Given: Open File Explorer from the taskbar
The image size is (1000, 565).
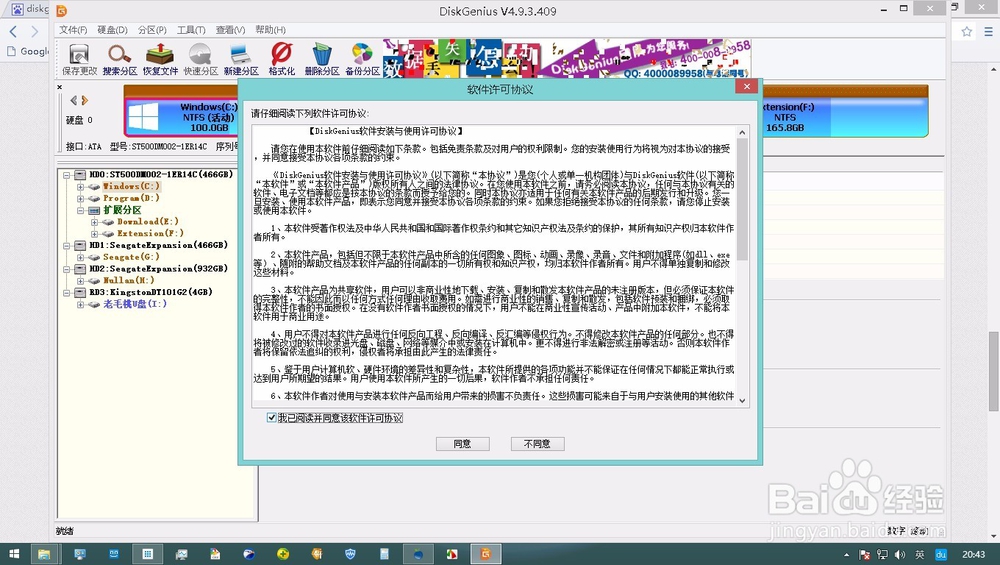Looking at the screenshot, I should (x=44, y=554).
